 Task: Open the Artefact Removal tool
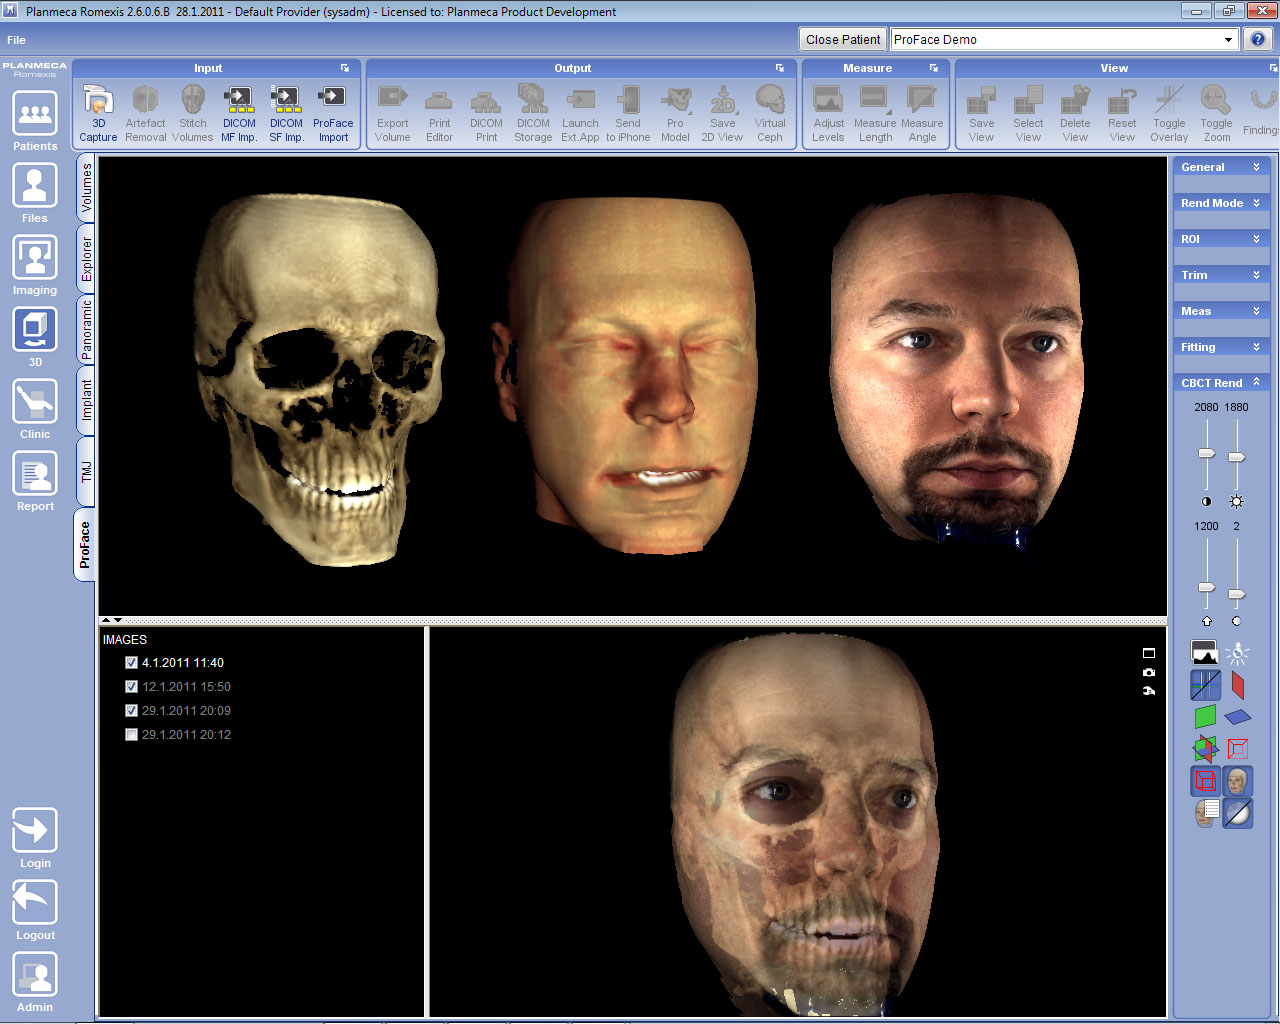click(x=145, y=110)
